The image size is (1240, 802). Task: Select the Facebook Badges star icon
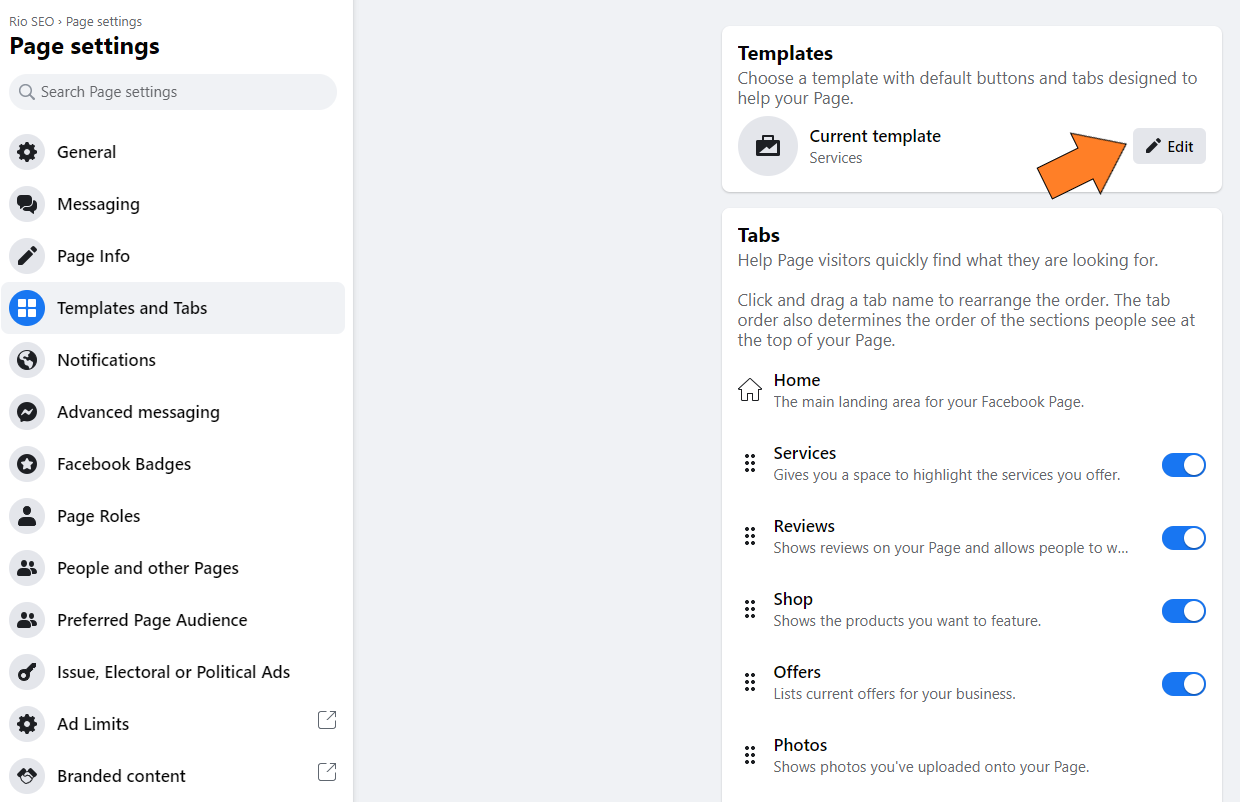click(x=26, y=463)
